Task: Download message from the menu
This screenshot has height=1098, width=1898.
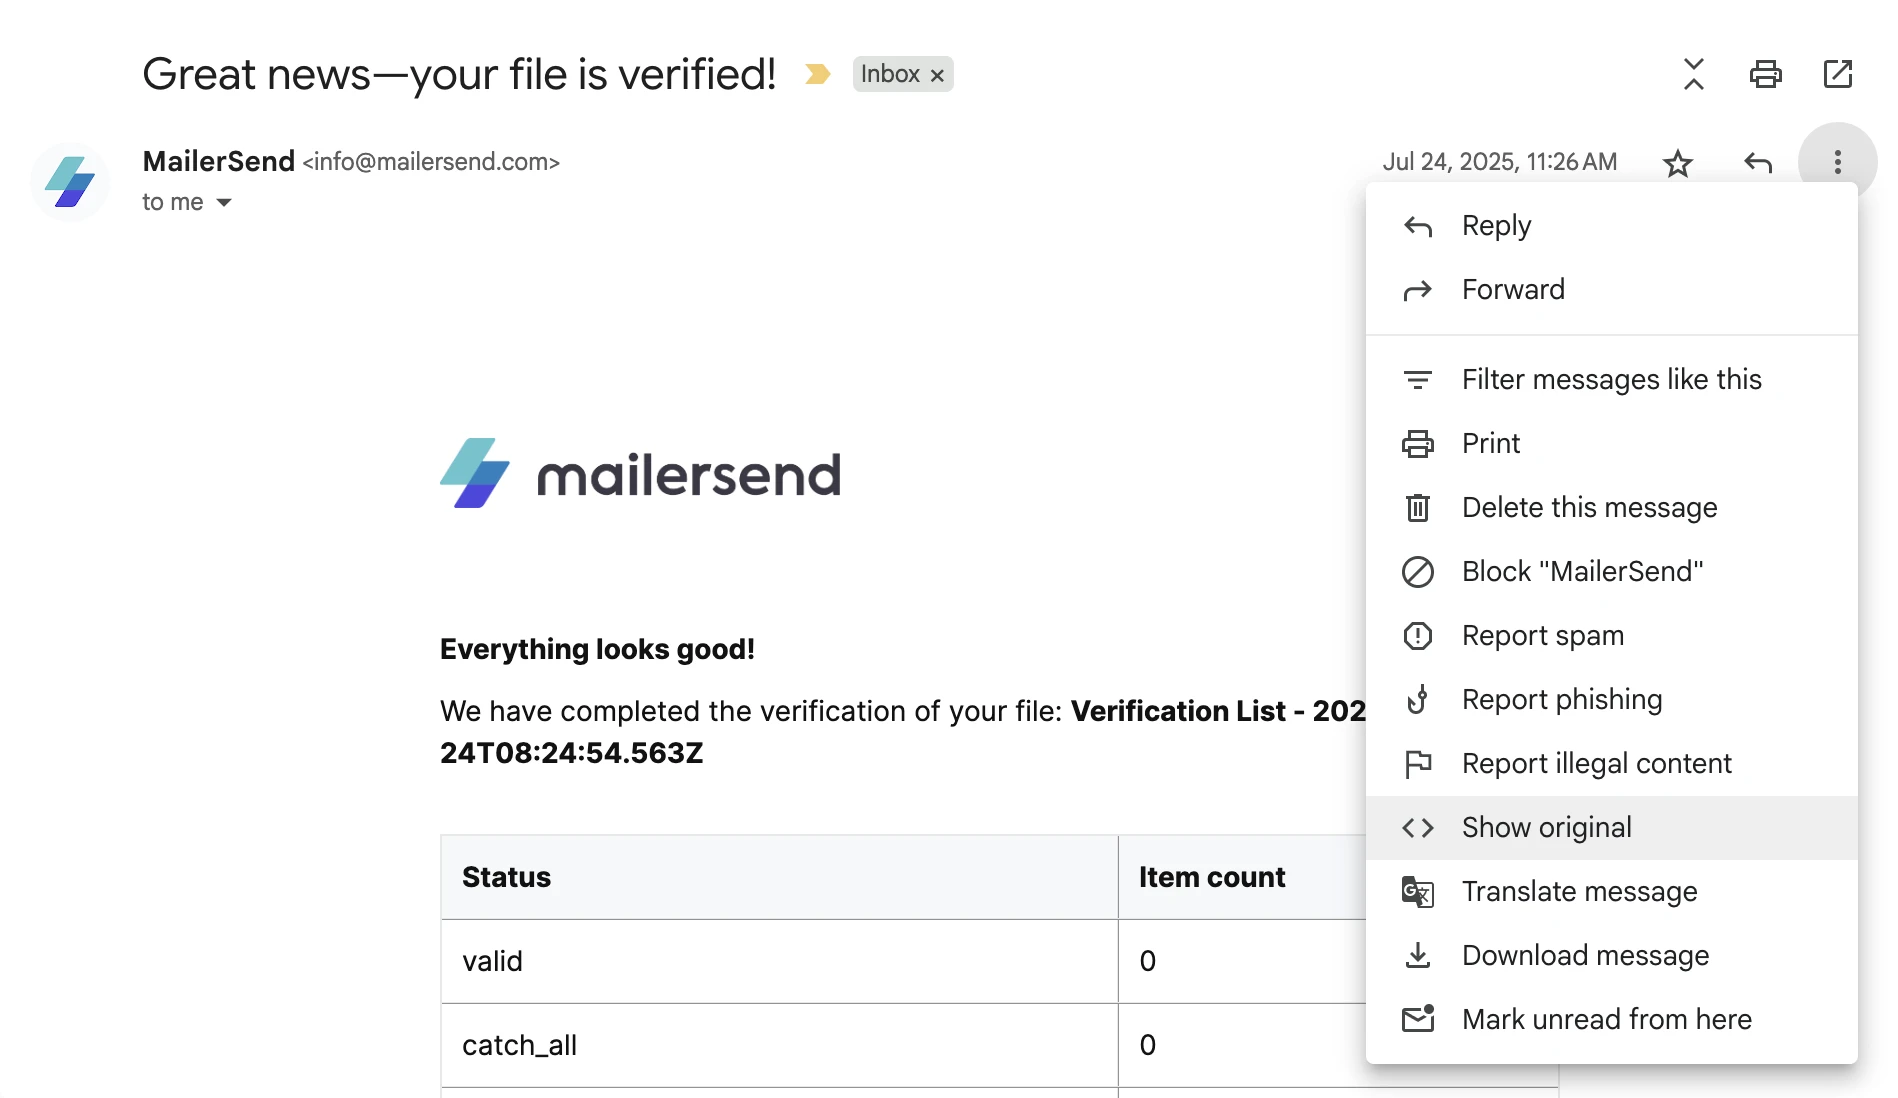Action: (x=1585, y=956)
